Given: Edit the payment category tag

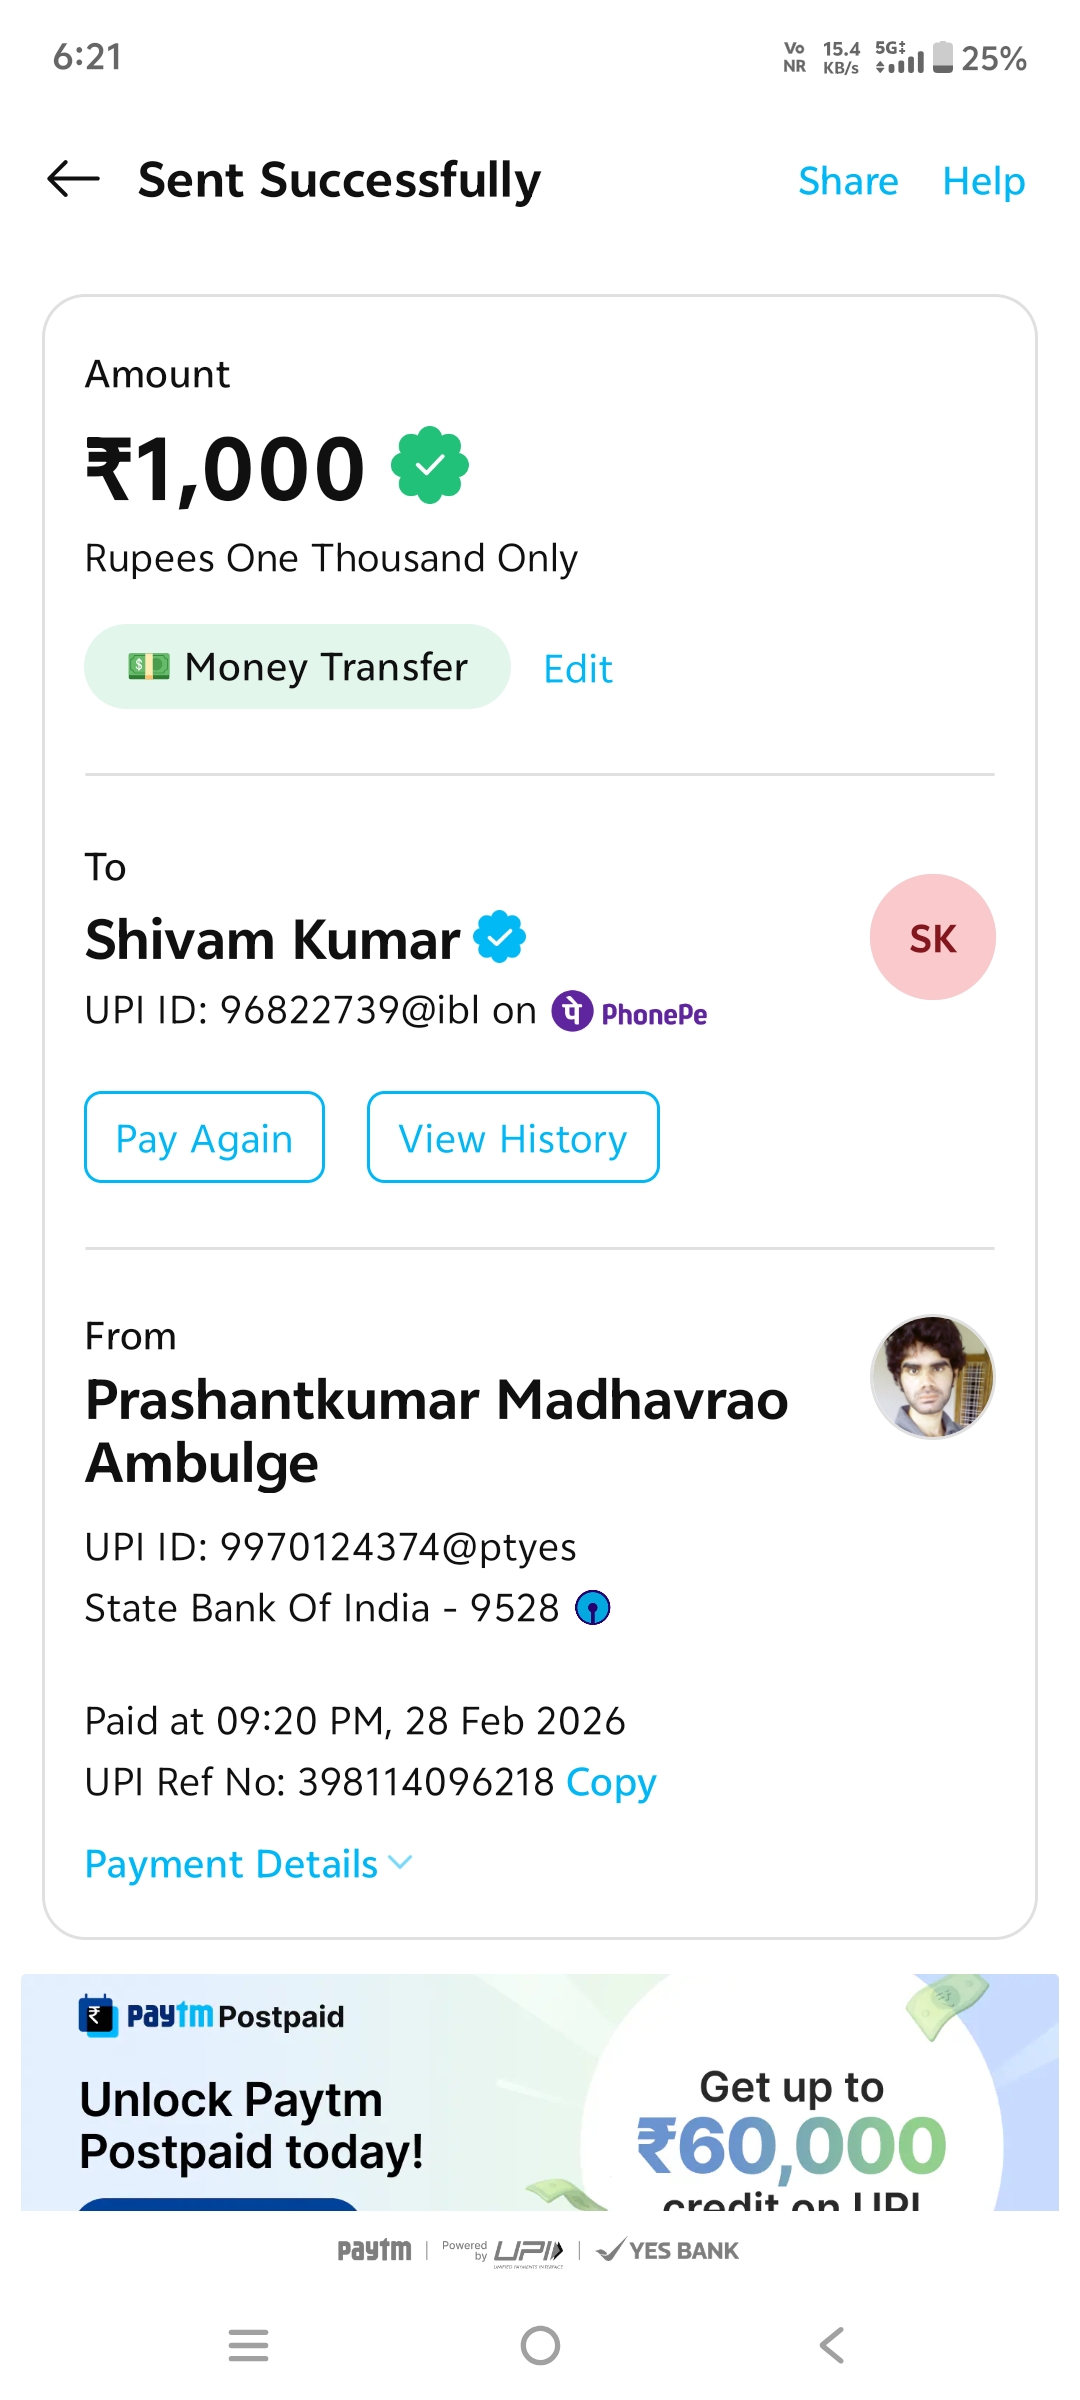Looking at the screenshot, I should 578,669.
